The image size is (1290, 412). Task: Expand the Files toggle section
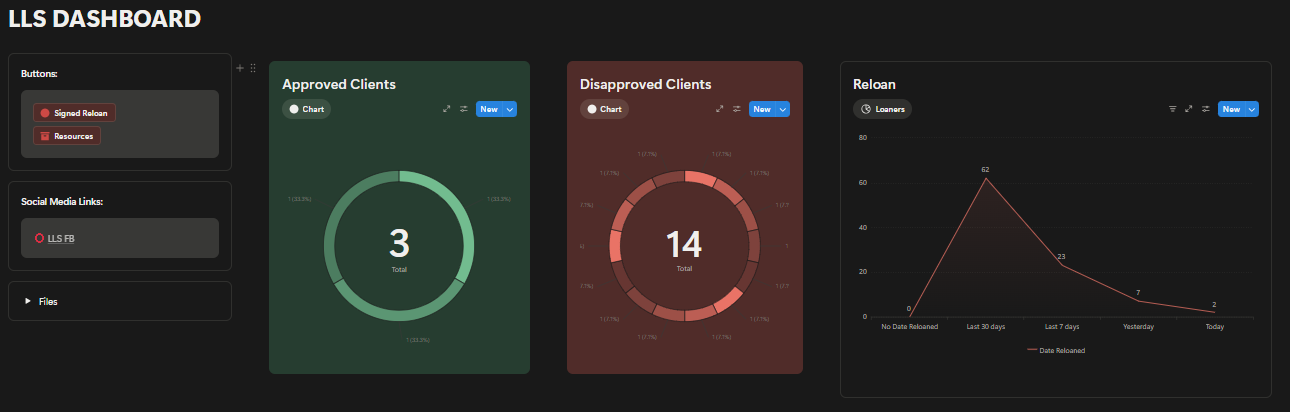point(27,301)
